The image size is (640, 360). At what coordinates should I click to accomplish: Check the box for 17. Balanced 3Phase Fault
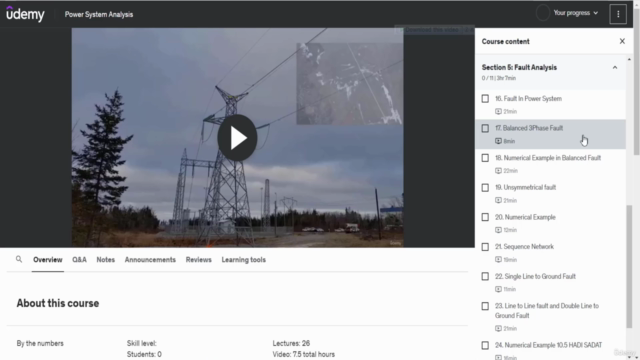[485, 128]
